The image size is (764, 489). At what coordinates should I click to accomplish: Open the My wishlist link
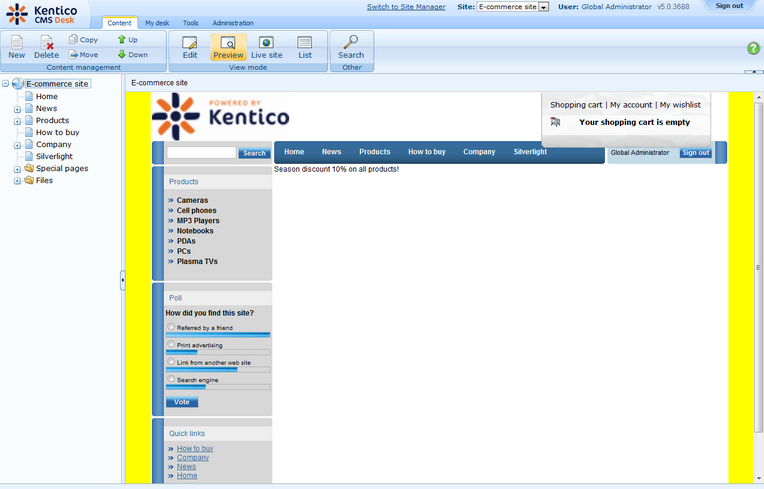click(x=680, y=105)
